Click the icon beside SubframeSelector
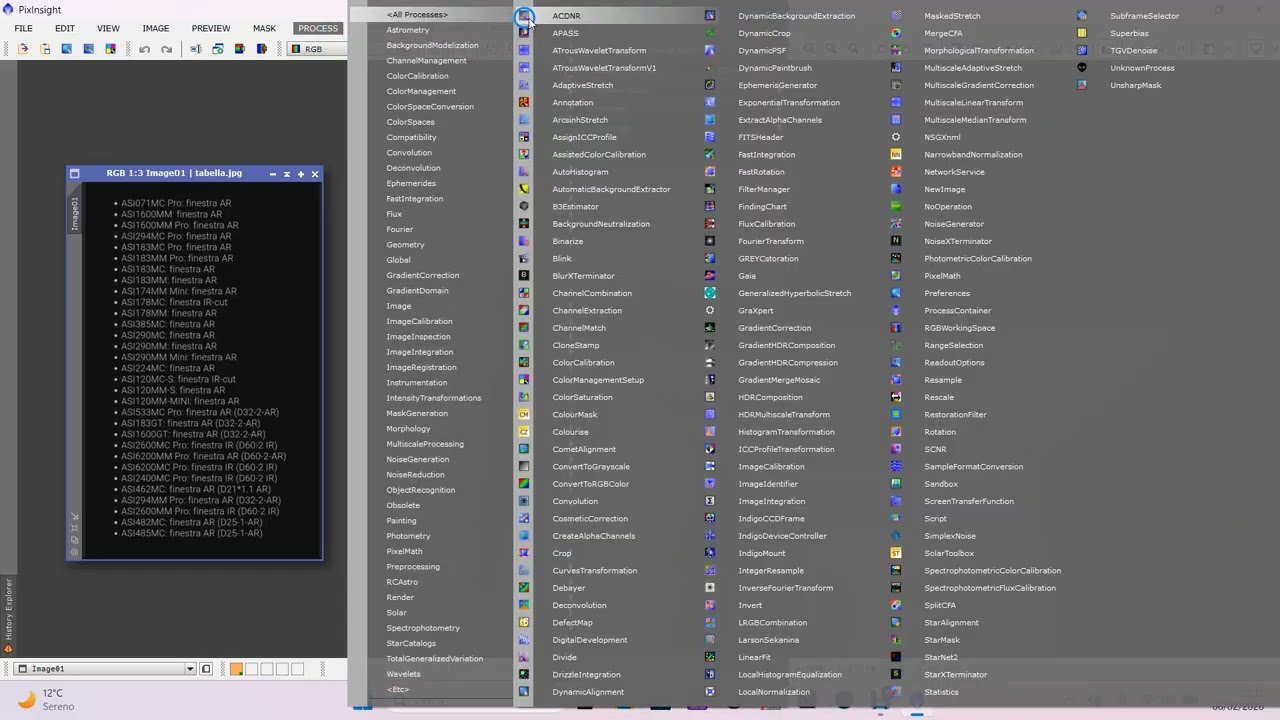Image resolution: width=1280 pixels, height=720 pixels. tap(1082, 16)
